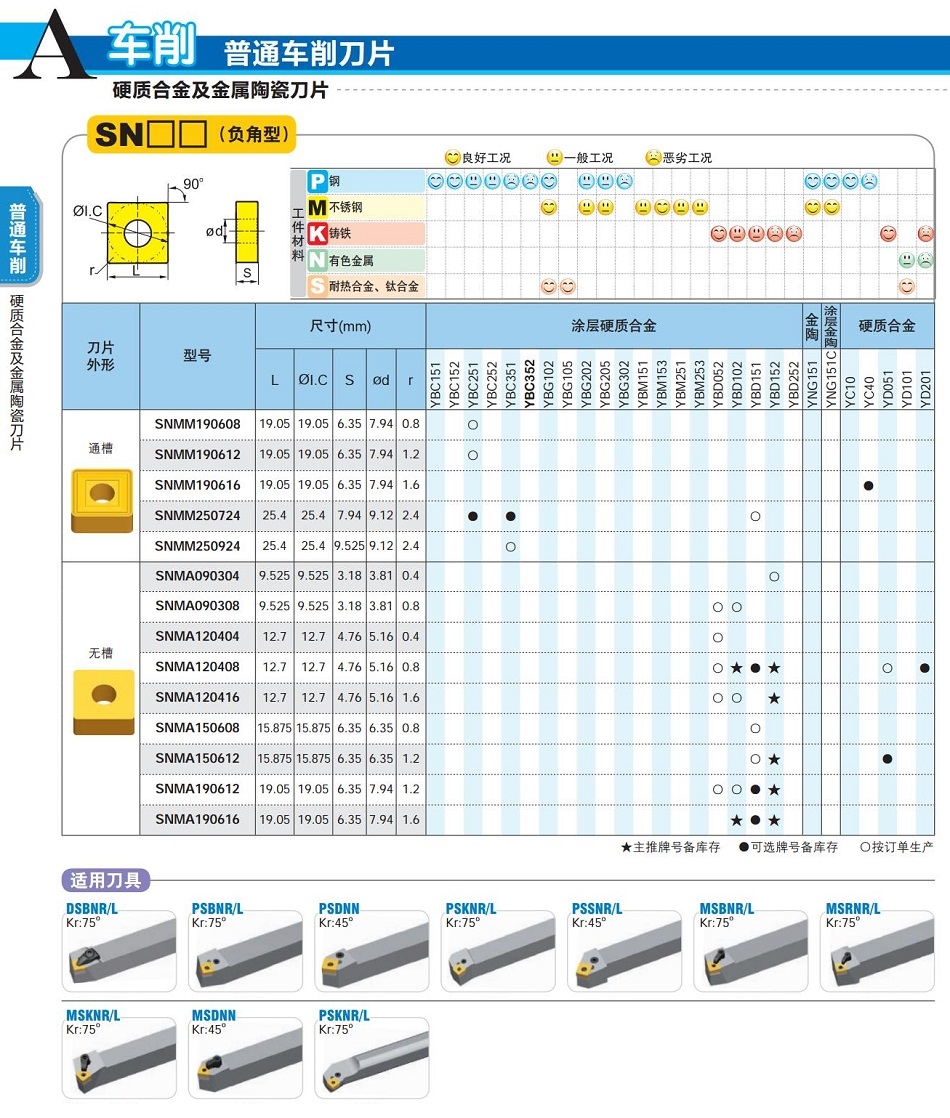Select model SNMA120408

(x=198, y=667)
